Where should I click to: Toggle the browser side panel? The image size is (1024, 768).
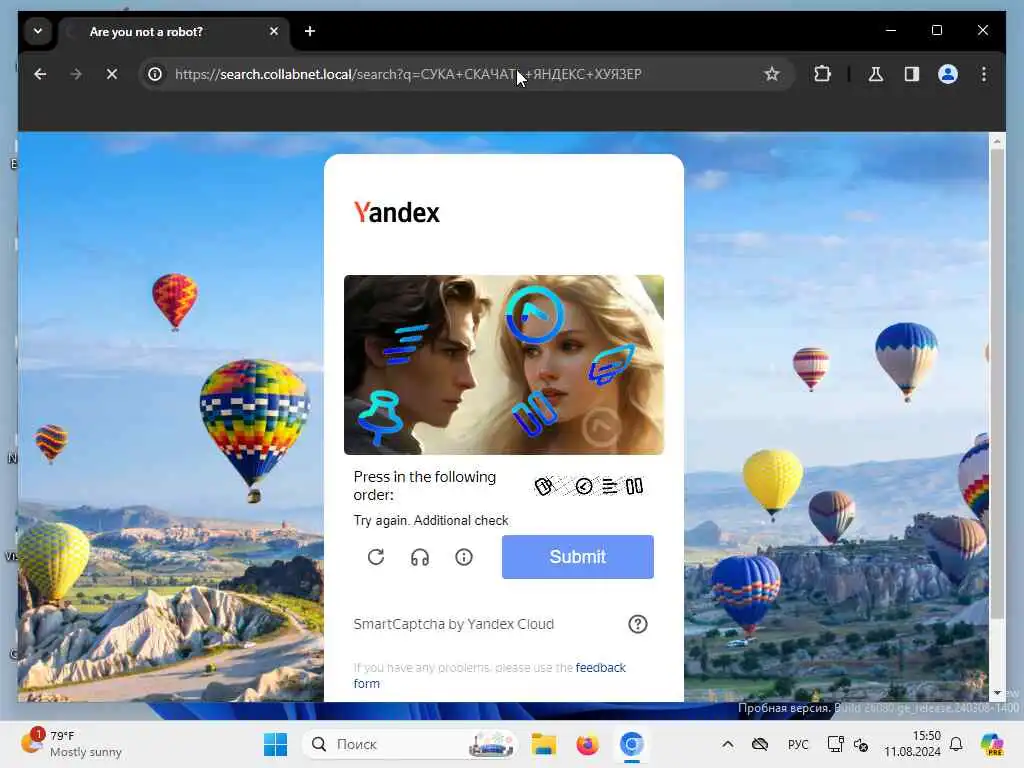click(x=912, y=74)
